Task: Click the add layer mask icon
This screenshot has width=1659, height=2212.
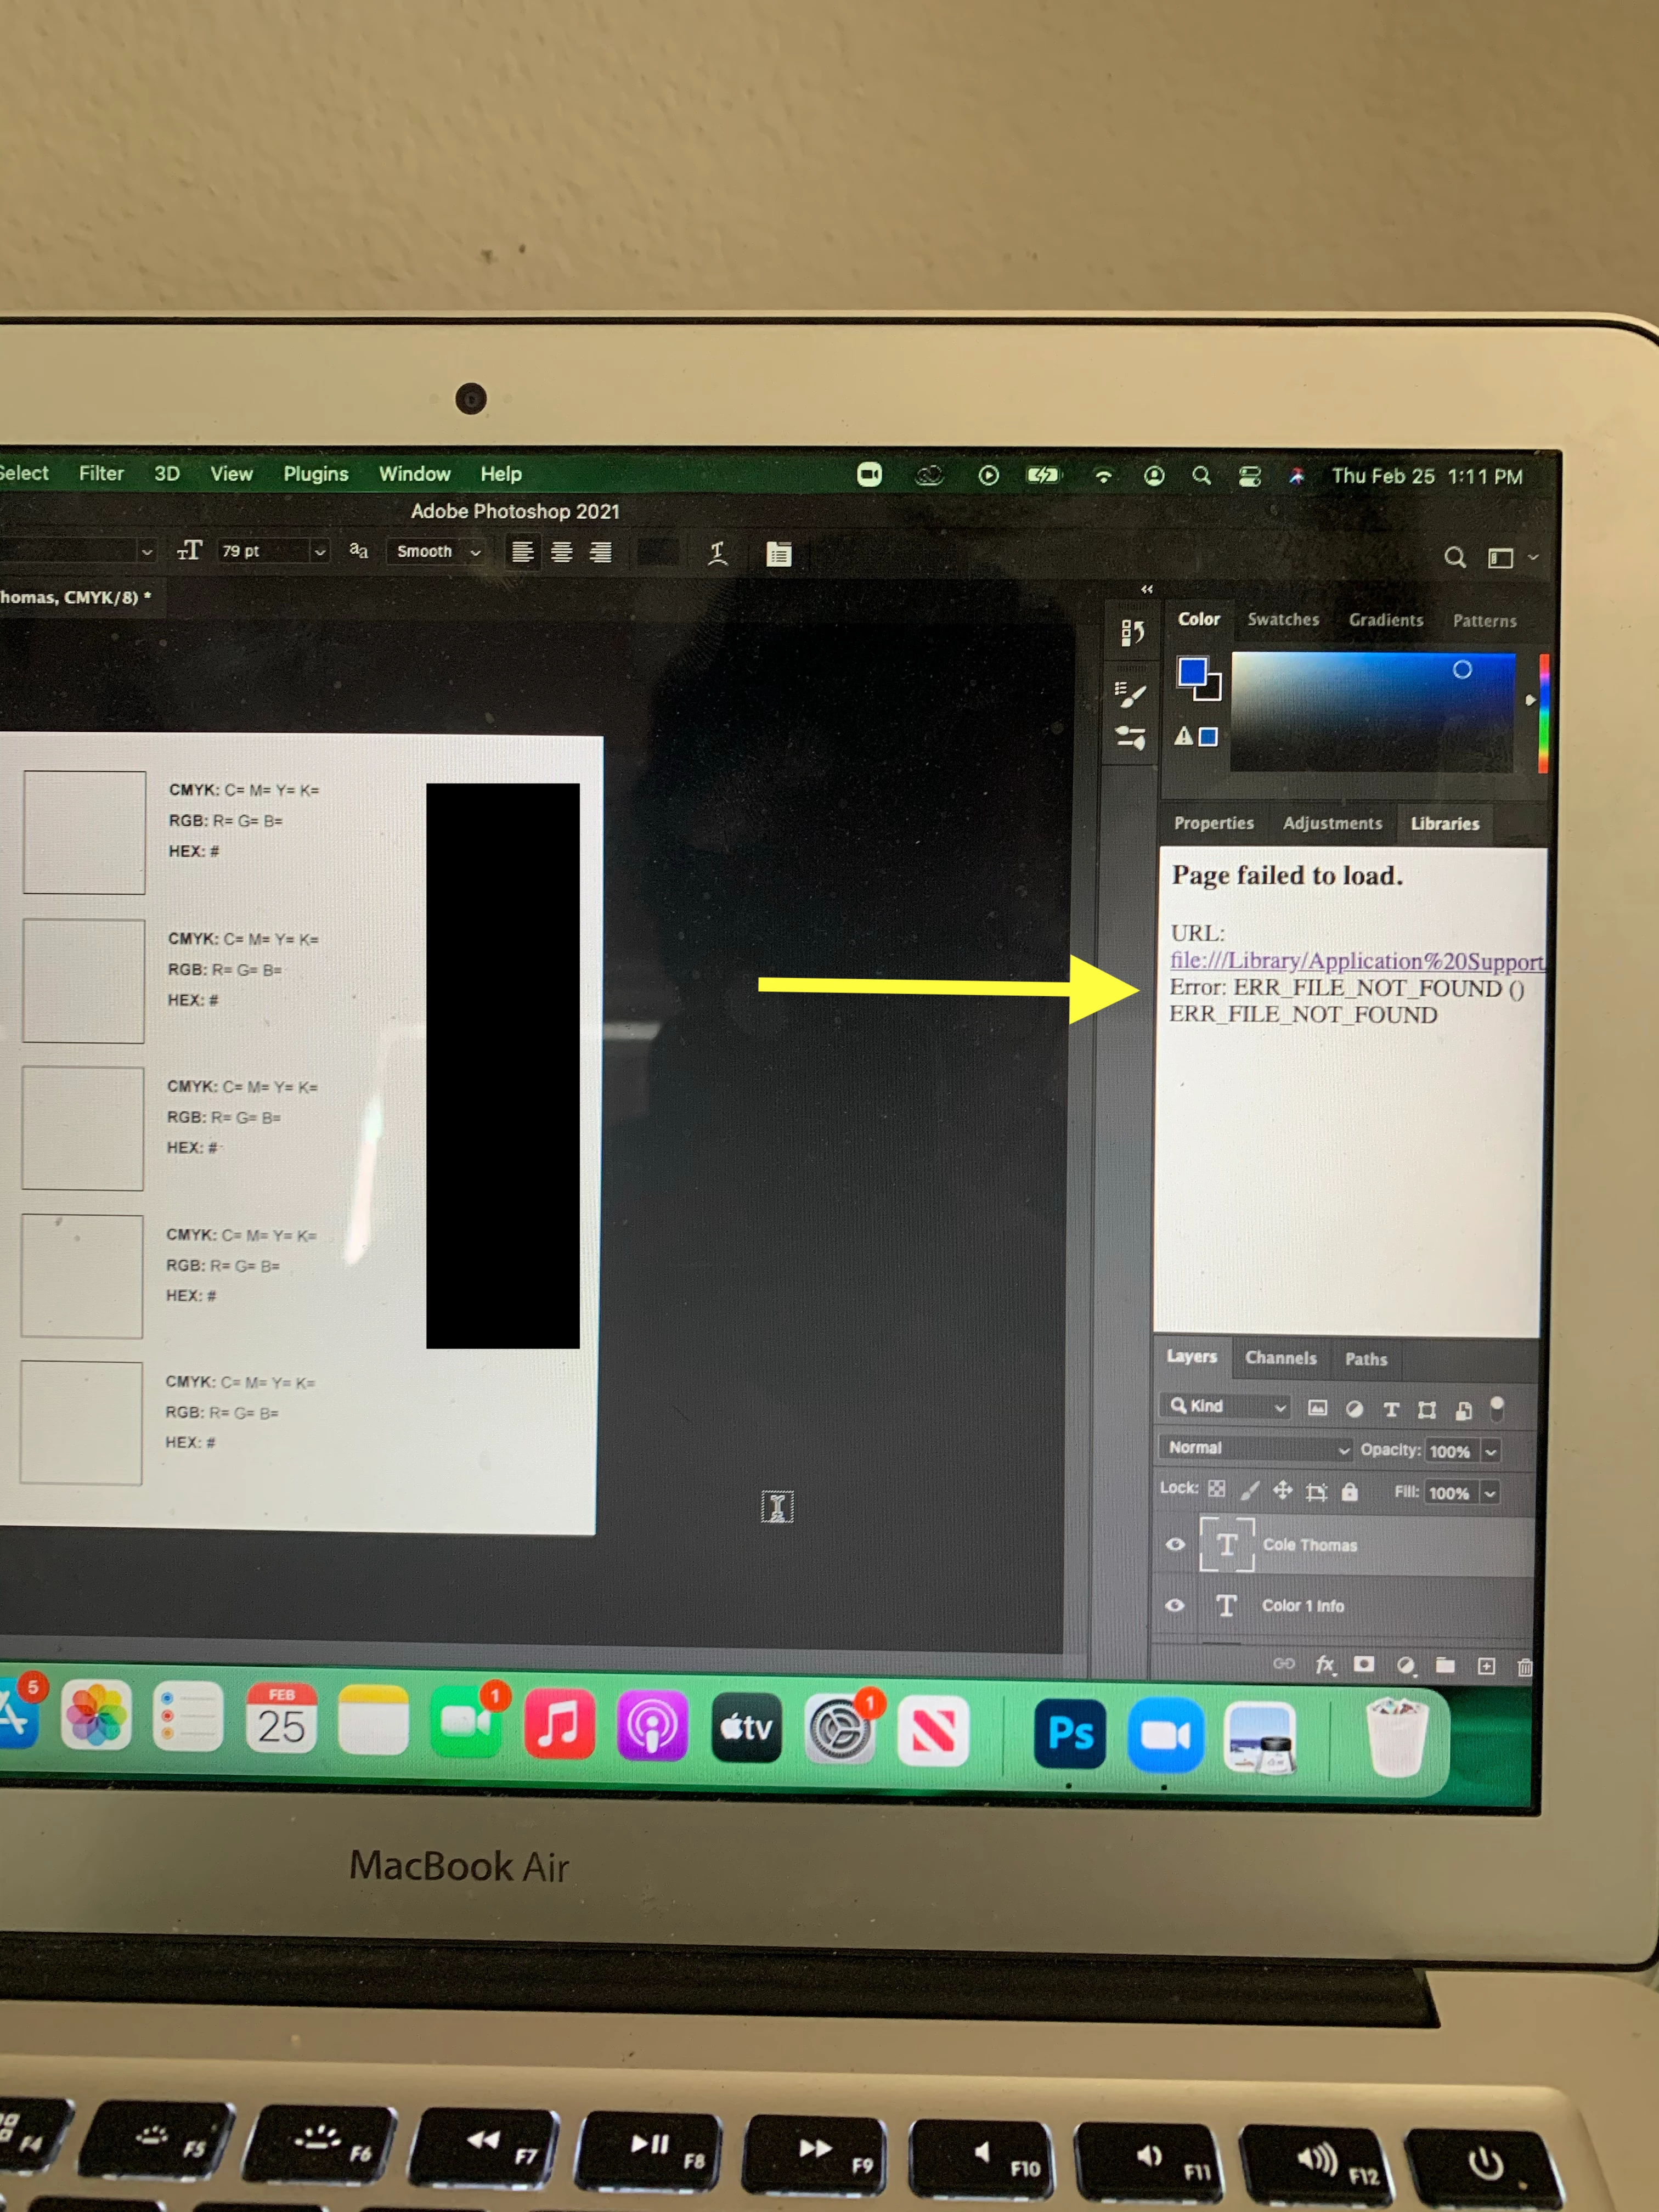Action: tap(1363, 1664)
